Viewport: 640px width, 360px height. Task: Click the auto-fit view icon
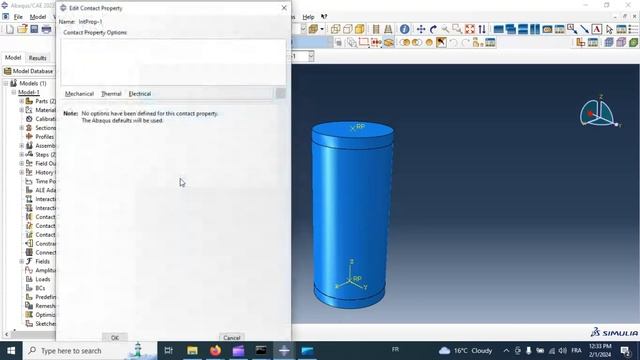[x=470, y=29]
